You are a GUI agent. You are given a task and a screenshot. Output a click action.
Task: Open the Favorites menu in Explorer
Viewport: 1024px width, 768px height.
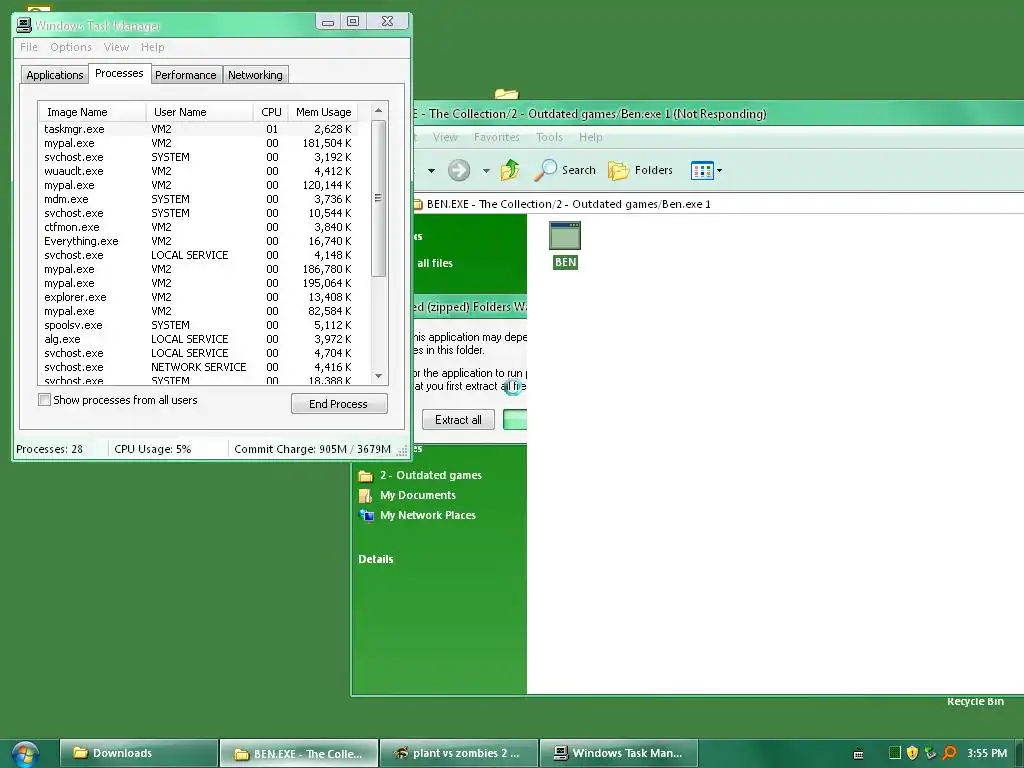click(496, 137)
